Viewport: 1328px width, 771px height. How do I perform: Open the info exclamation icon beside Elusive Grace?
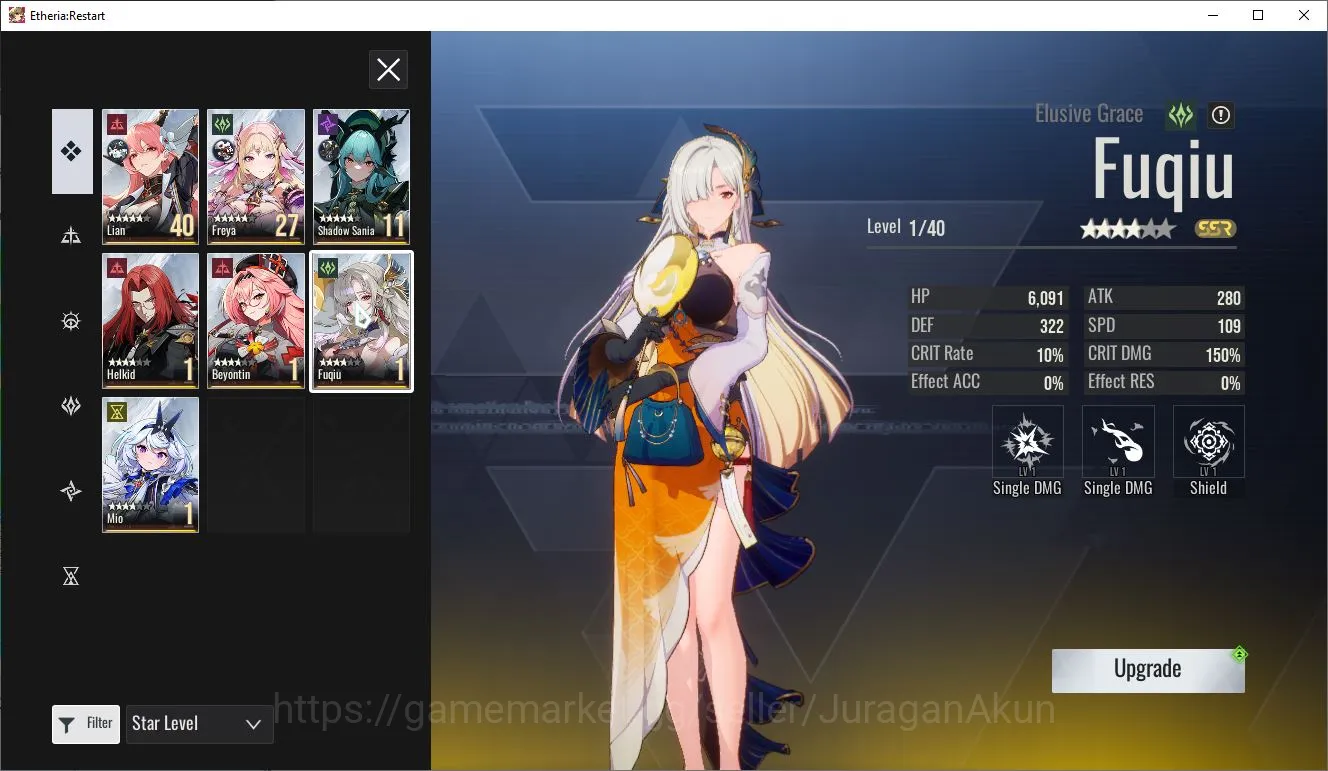coord(1220,115)
